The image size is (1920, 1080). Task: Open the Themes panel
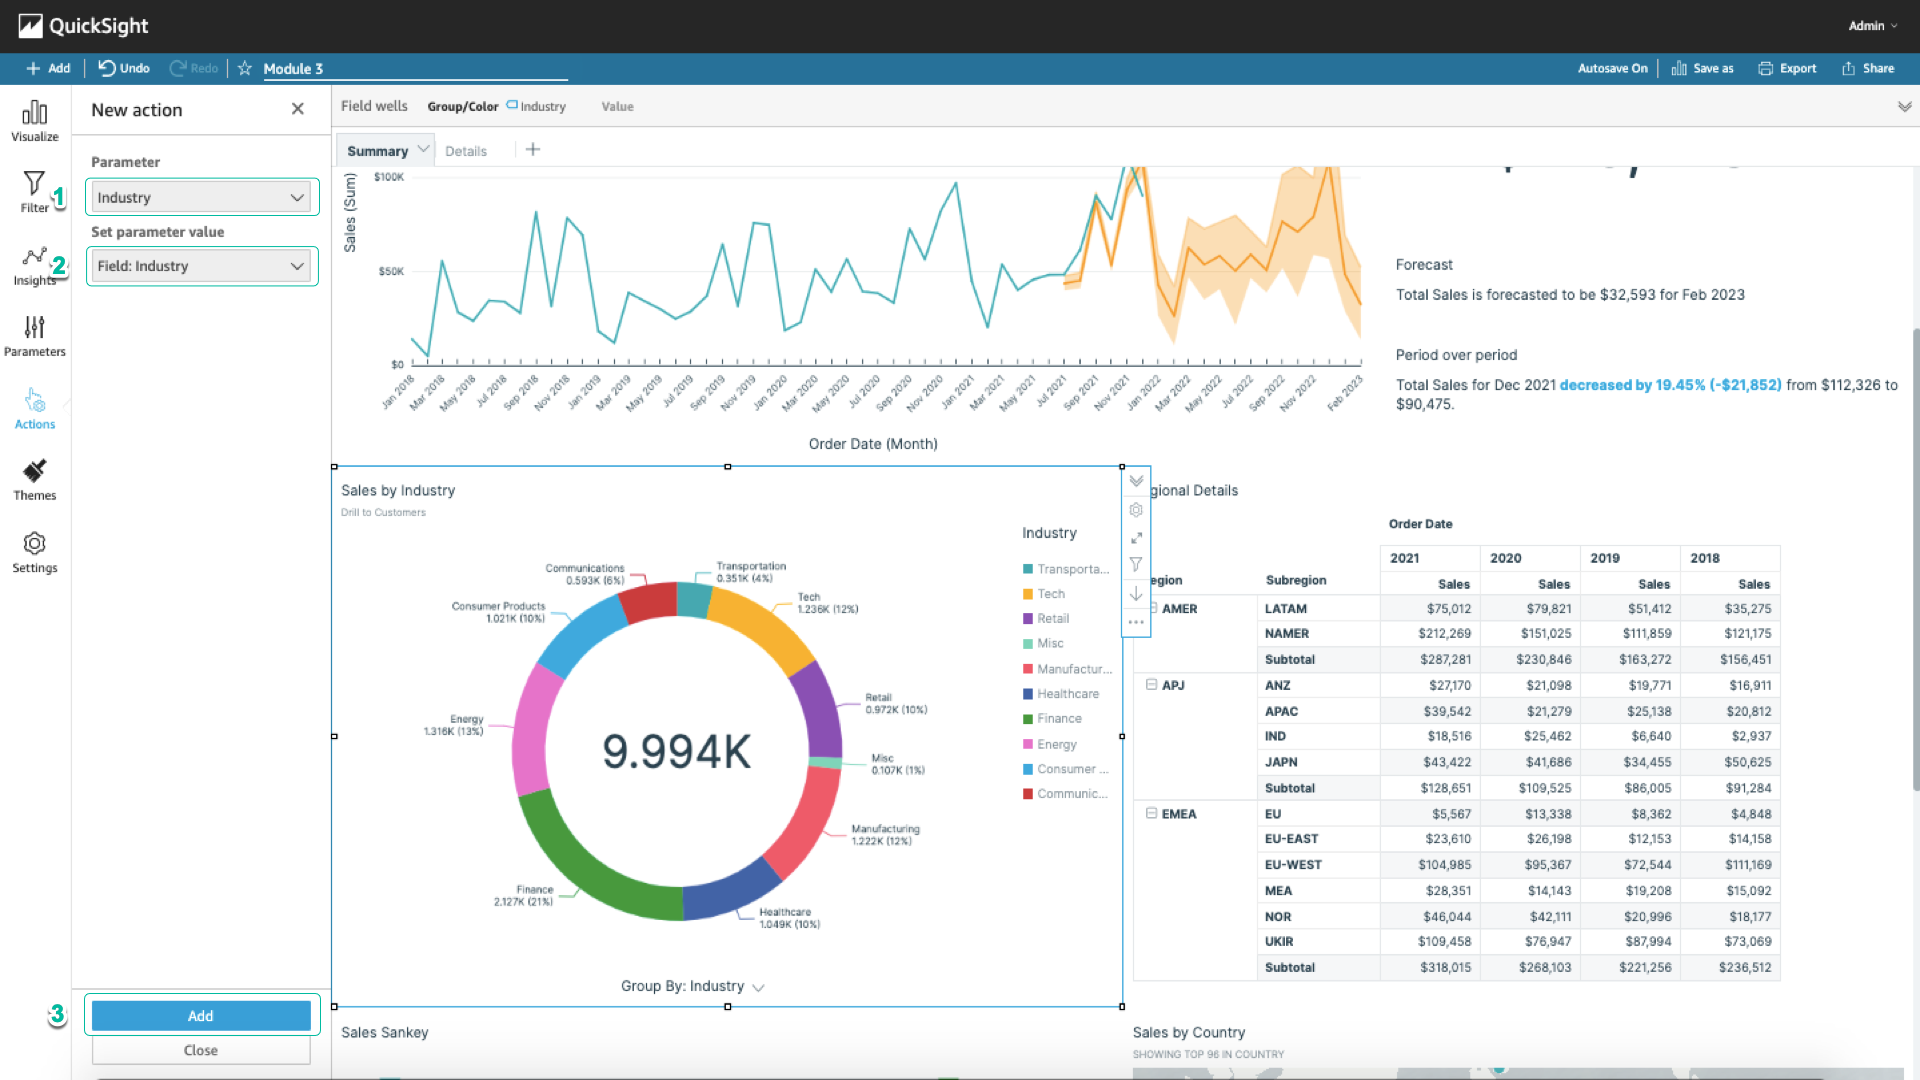pyautogui.click(x=34, y=481)
